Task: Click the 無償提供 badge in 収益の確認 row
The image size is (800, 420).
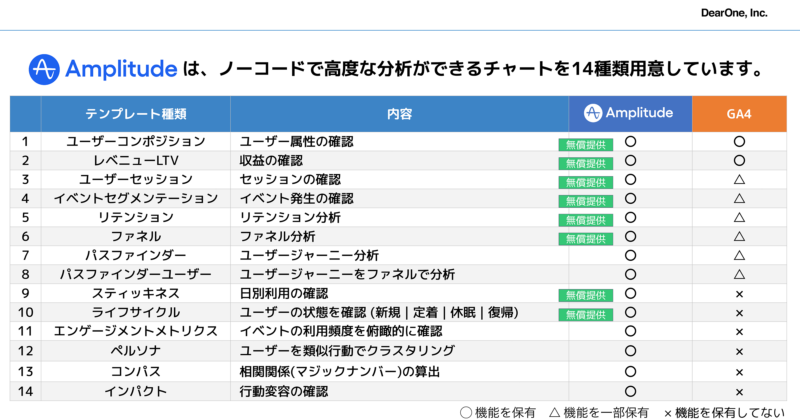Action: click(x=586, y=164)
